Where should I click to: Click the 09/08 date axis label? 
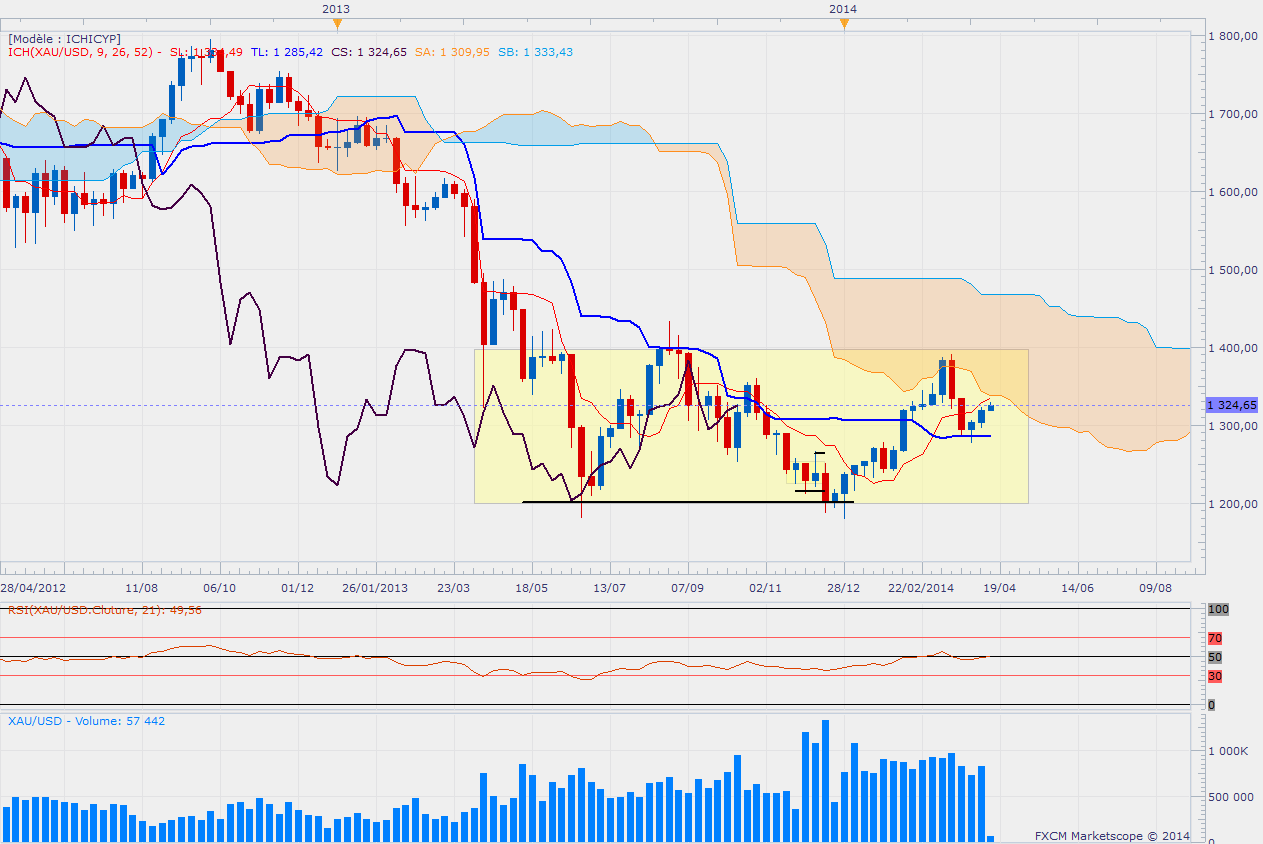click(x=1156, y=588)
